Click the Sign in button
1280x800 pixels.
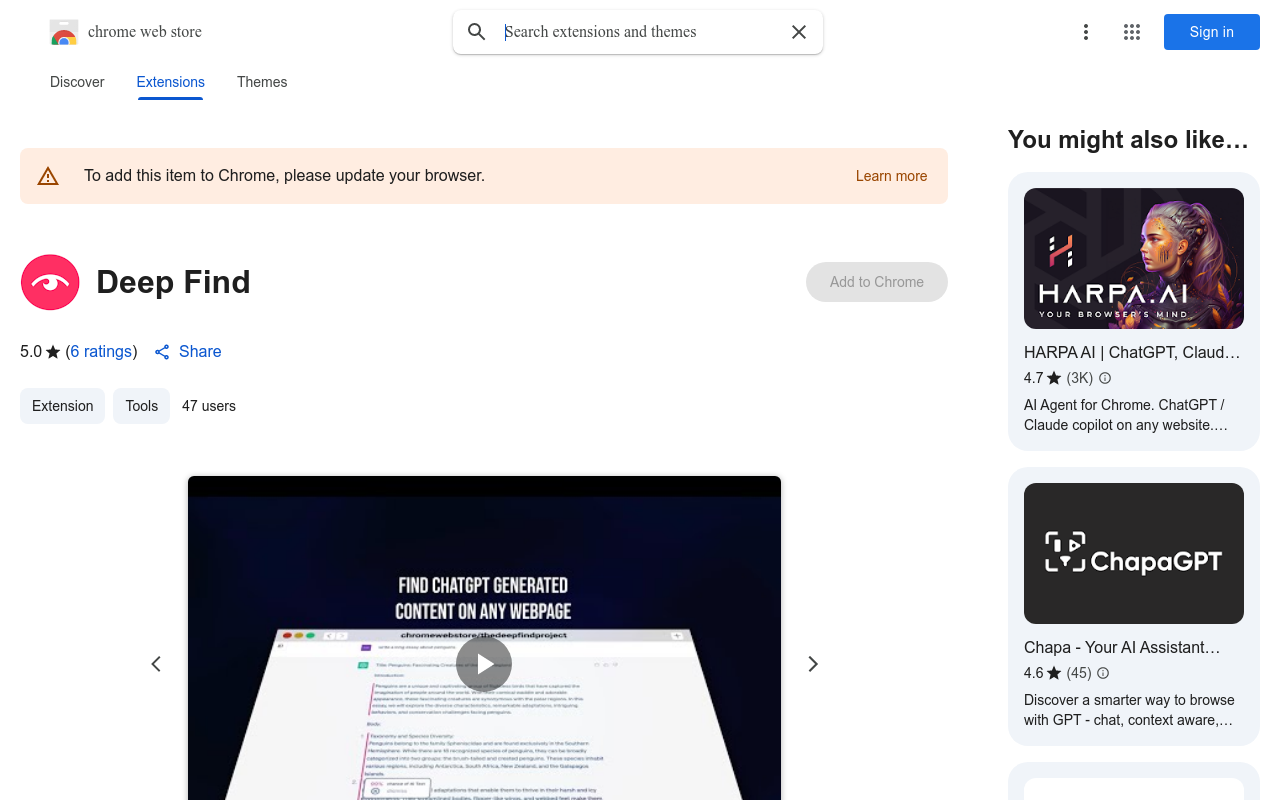point(1212,32)
